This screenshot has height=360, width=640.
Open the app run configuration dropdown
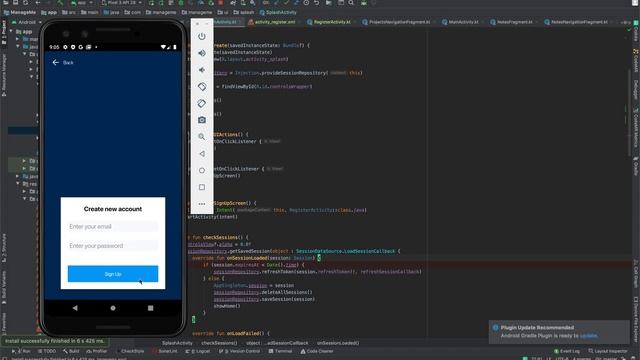(82, 2)
